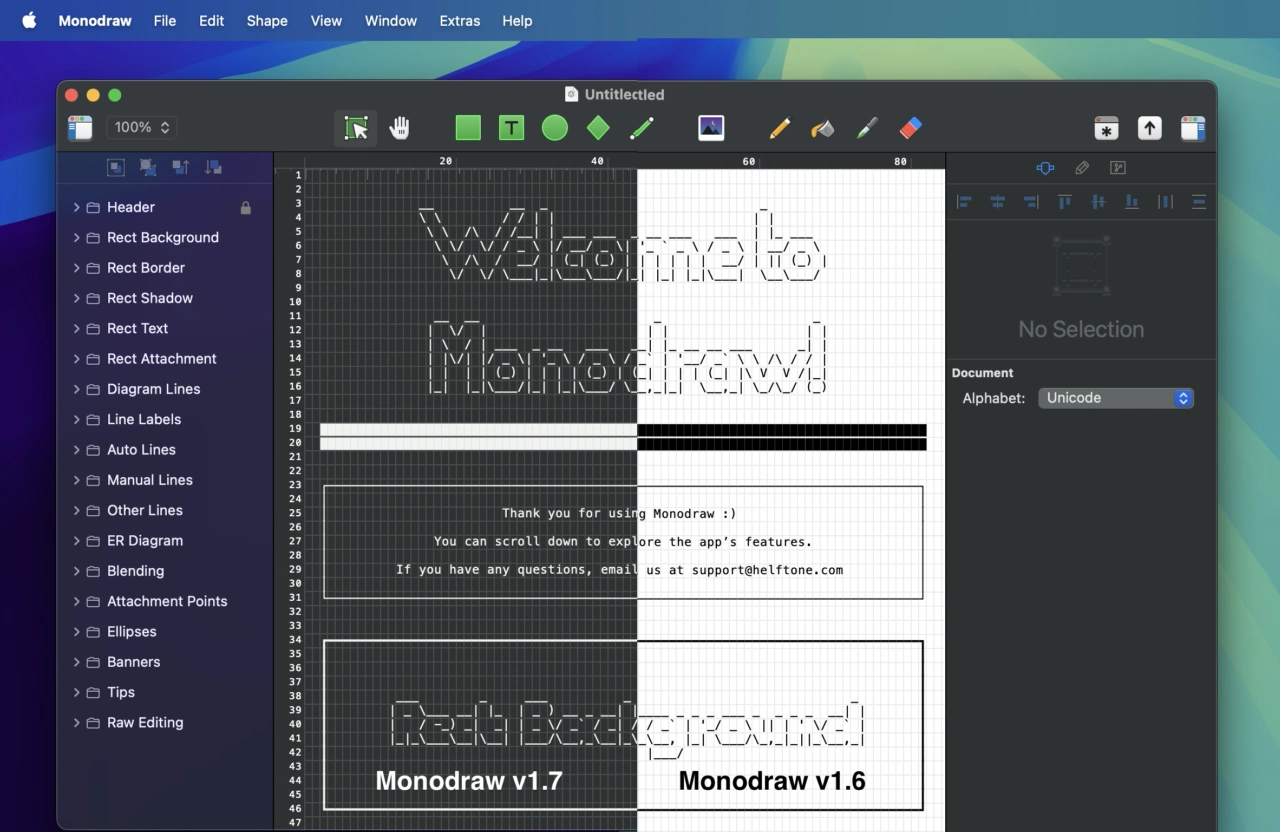
Task: Choose the Eraser tool
Action: pyautogui.click(x=910, y=128)
